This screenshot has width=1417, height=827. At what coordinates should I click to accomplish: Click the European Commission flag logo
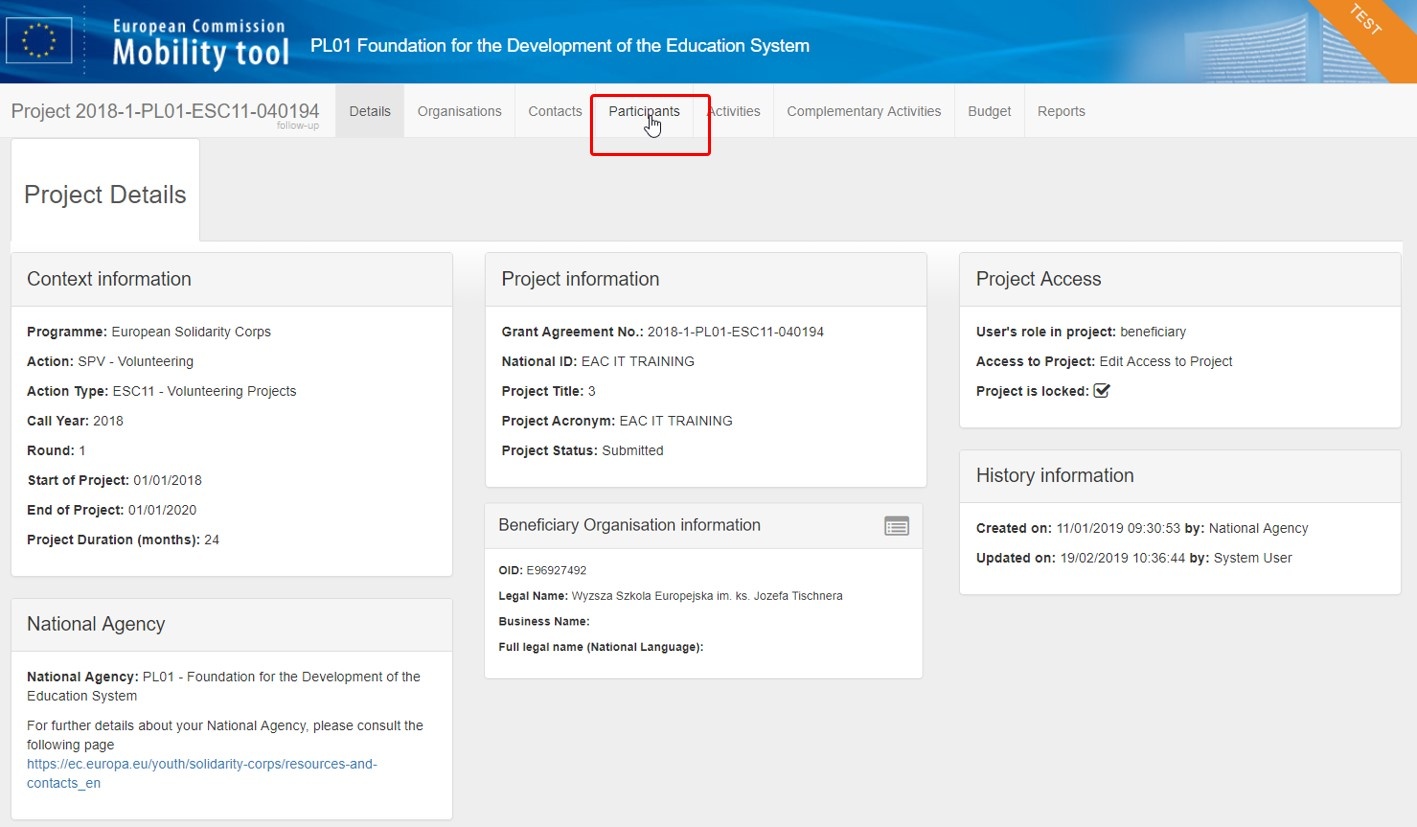[x=39, y=42]
